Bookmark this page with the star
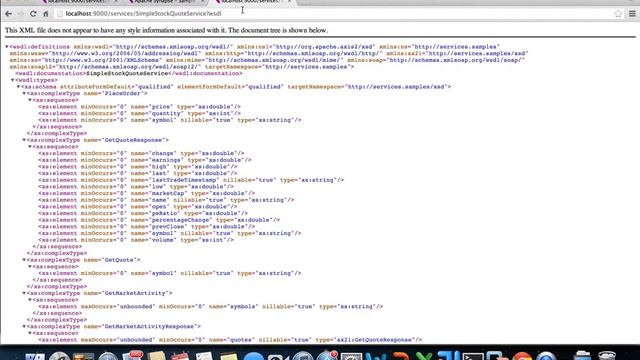This screenshot has width=640, height=360. (618, 13)
